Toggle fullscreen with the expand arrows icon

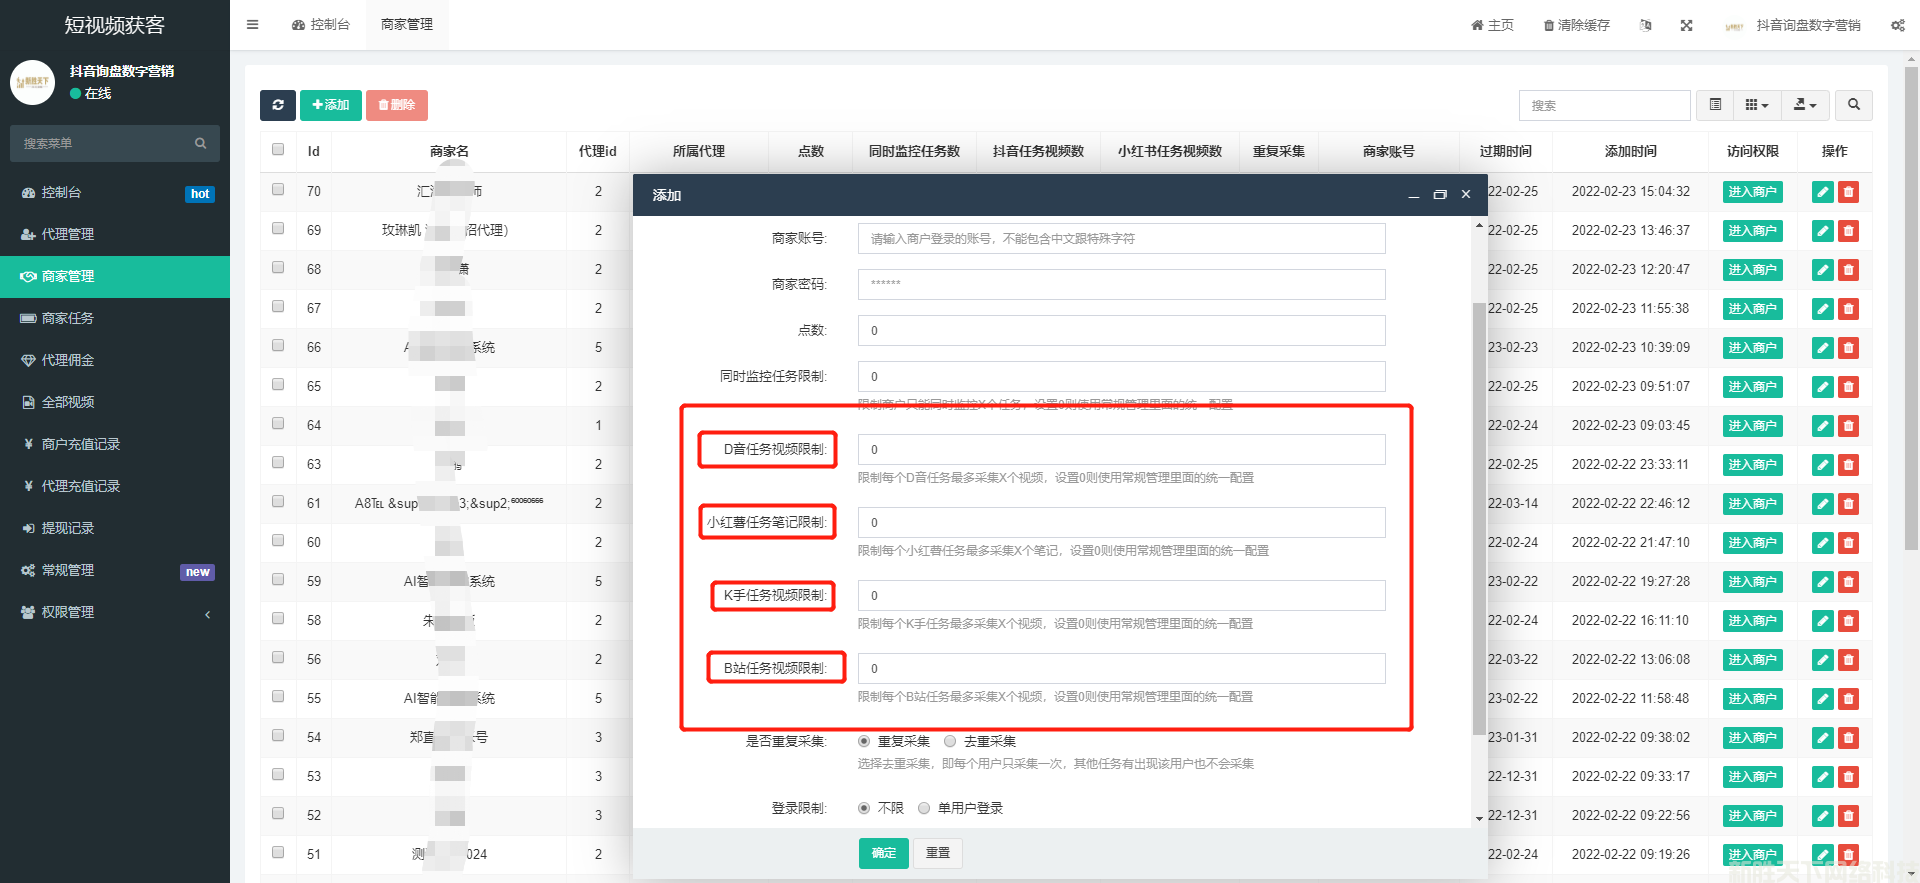coord(1686,25)
